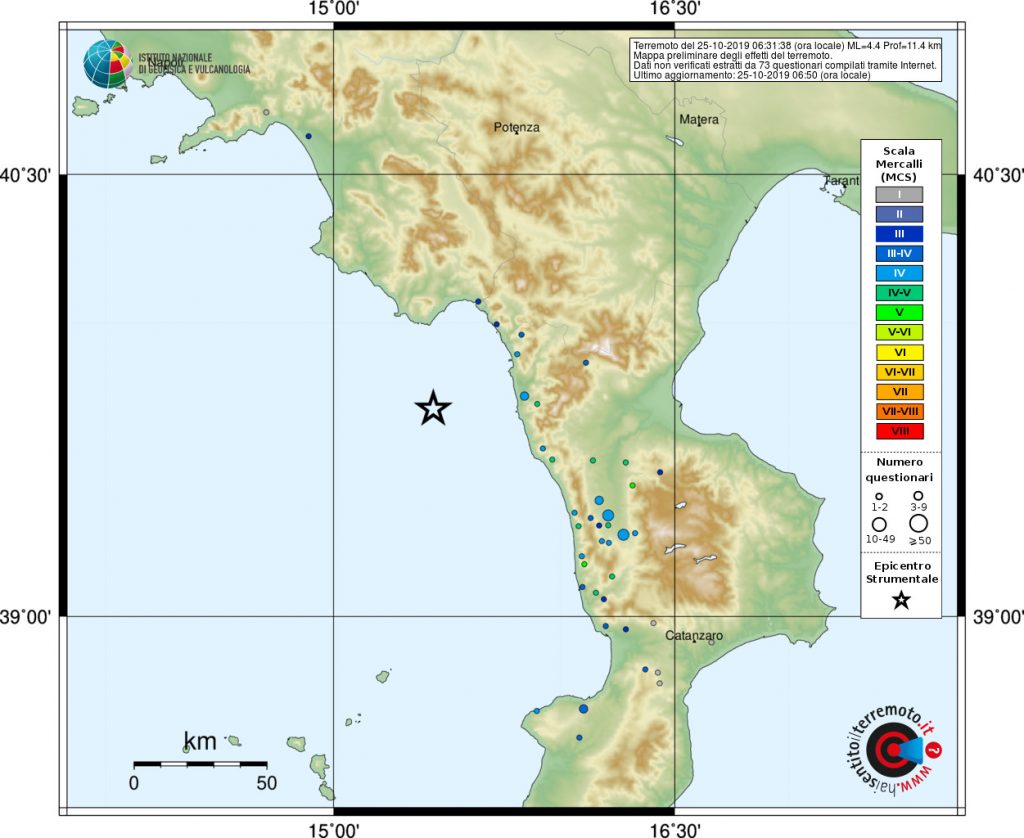The width and height of the screenshot is (1024, 838).
Task: Click the Catanzaro city label
Action: click(696, 634)
